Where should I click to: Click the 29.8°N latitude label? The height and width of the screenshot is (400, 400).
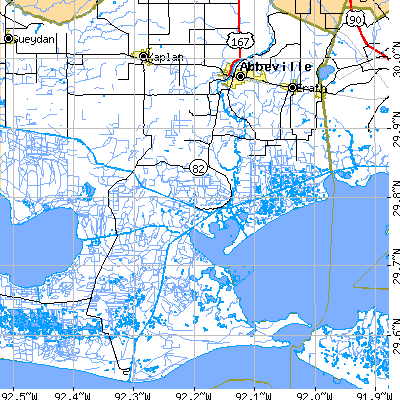coord(396,199)
